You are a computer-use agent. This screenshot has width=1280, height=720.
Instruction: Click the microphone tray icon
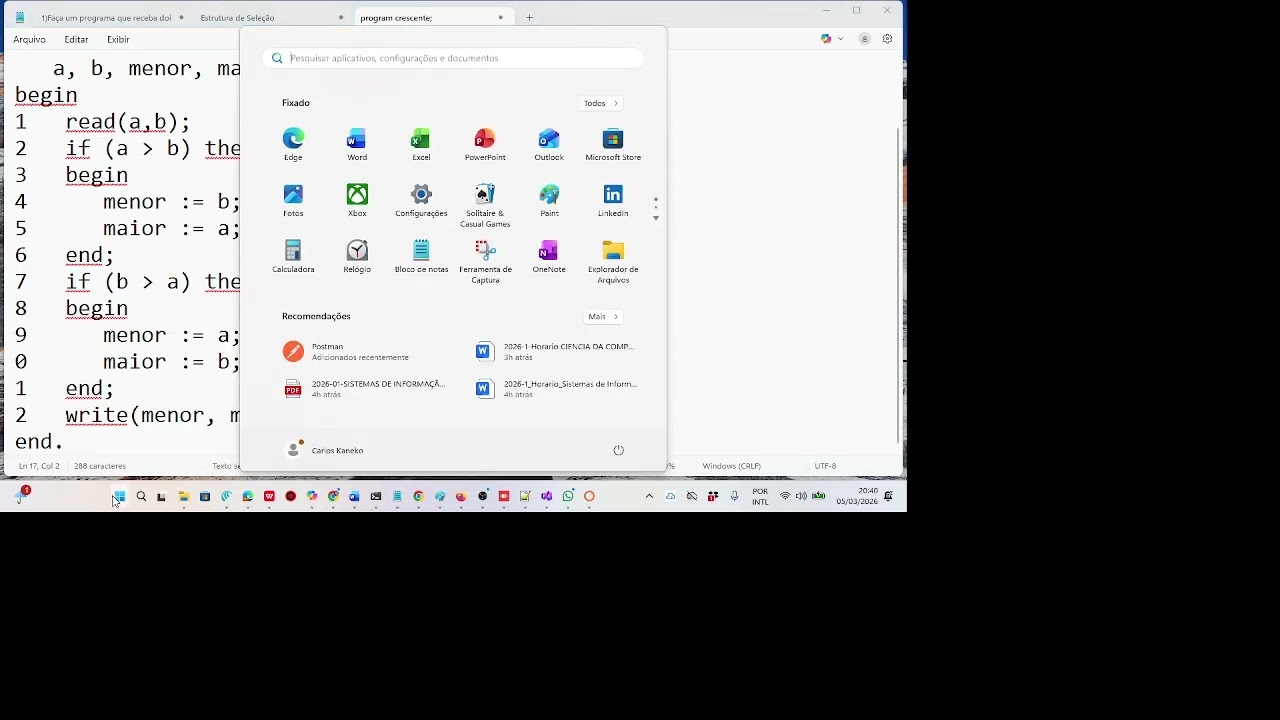tap(735, 496)
